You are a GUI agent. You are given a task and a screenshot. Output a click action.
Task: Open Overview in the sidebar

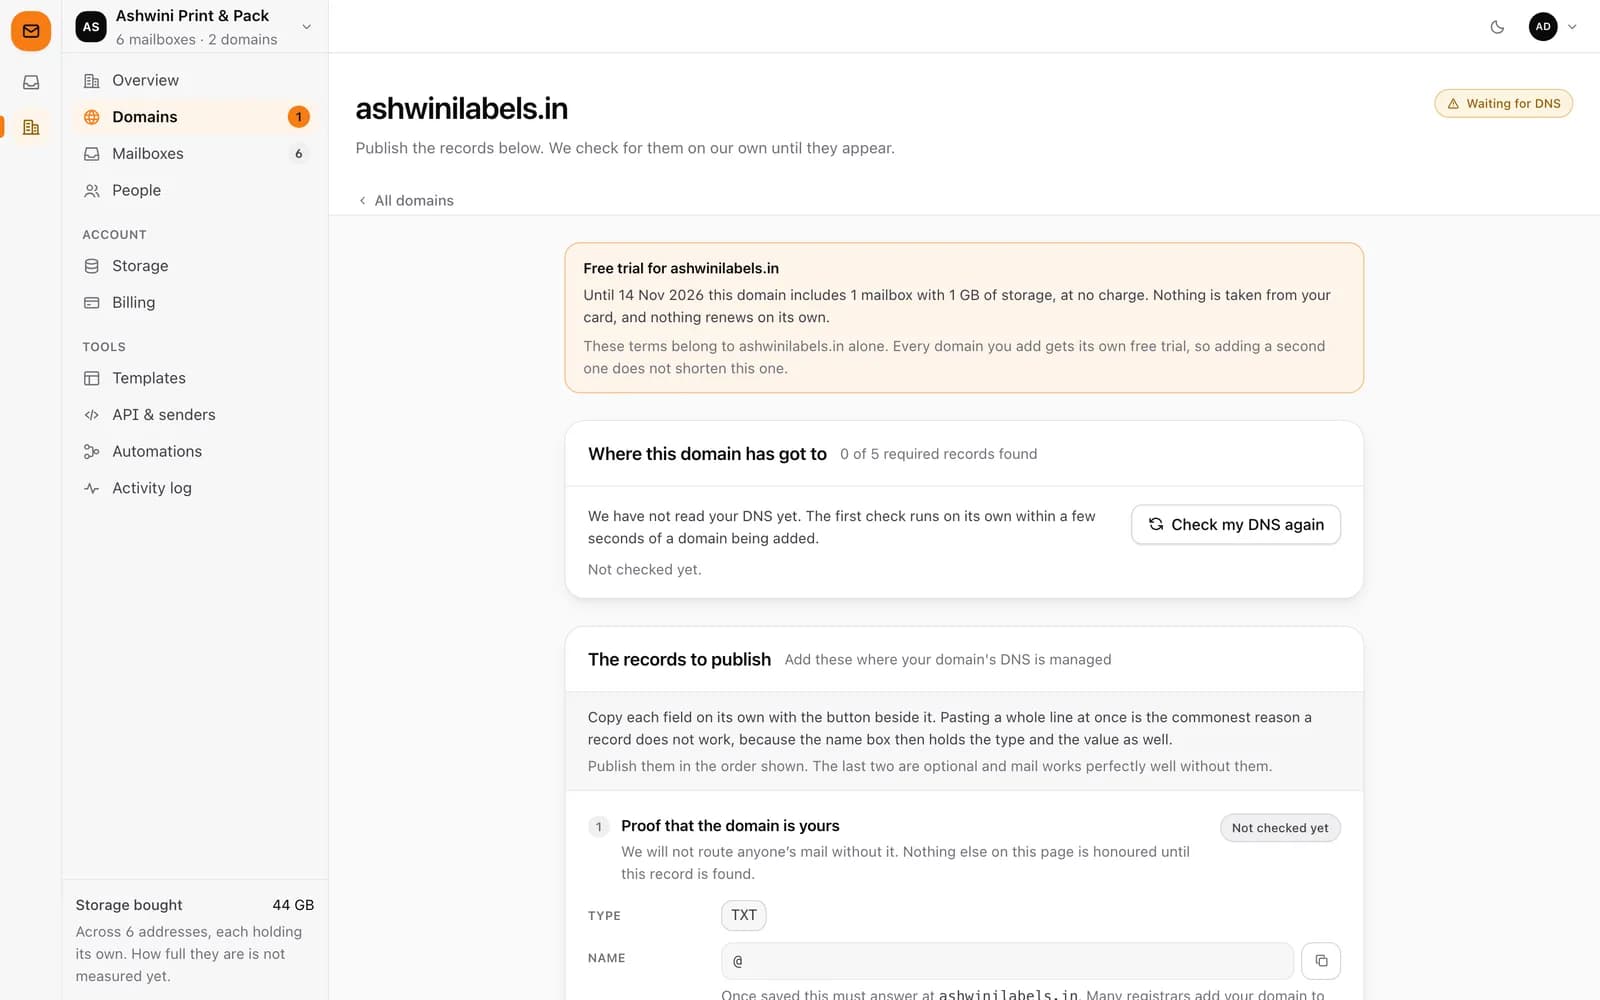point(195,80)
